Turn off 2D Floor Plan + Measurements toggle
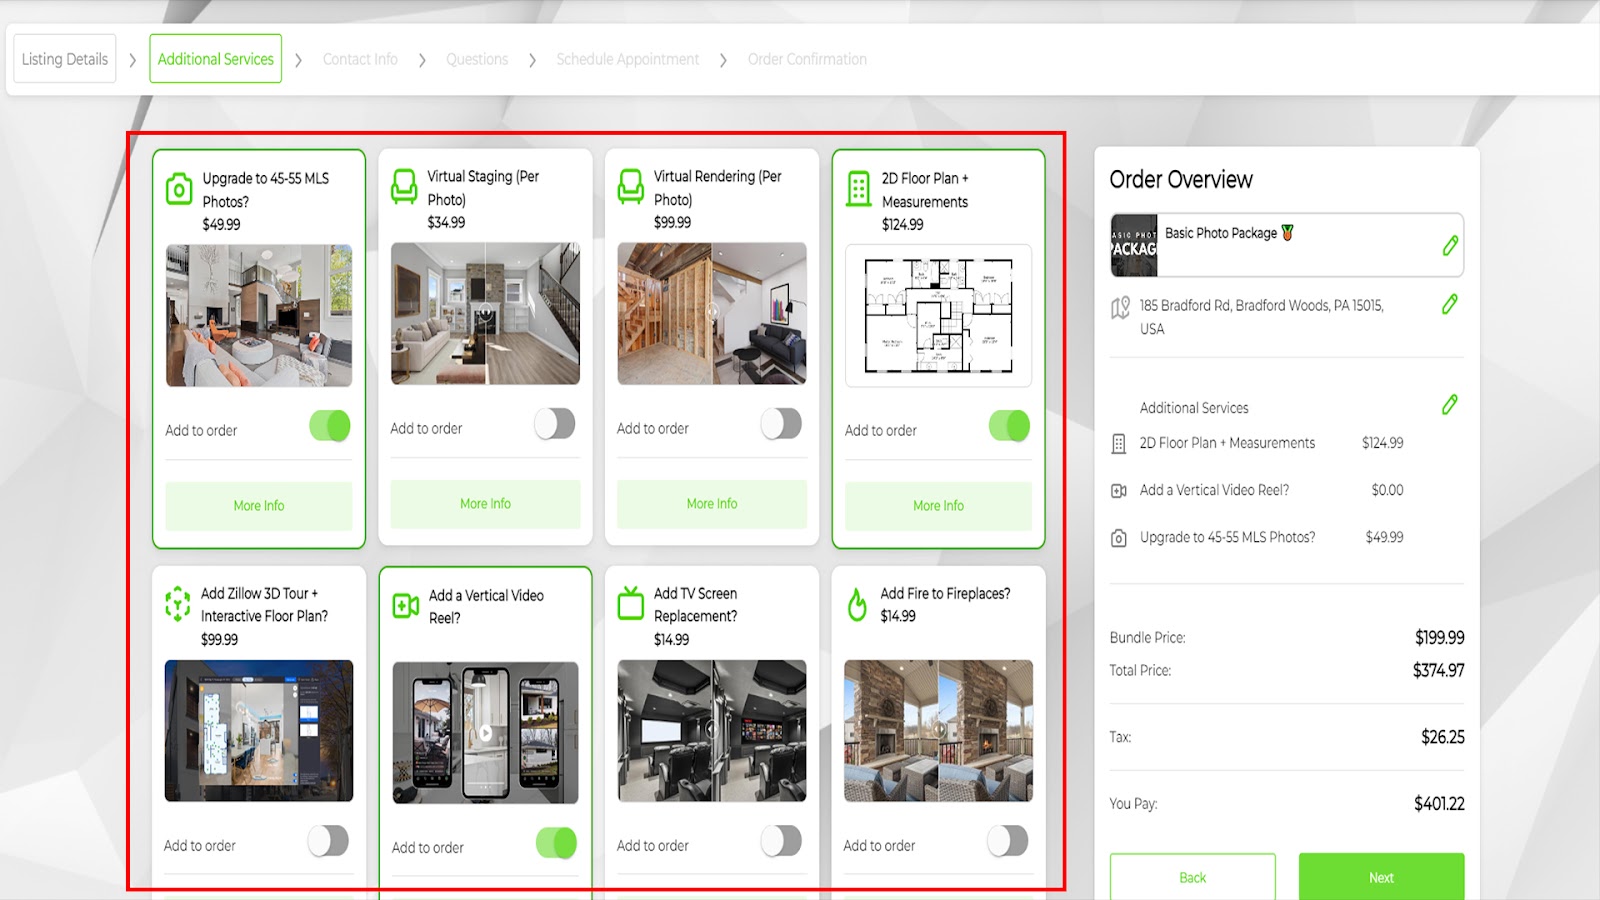 click(x=1009, y=426)
